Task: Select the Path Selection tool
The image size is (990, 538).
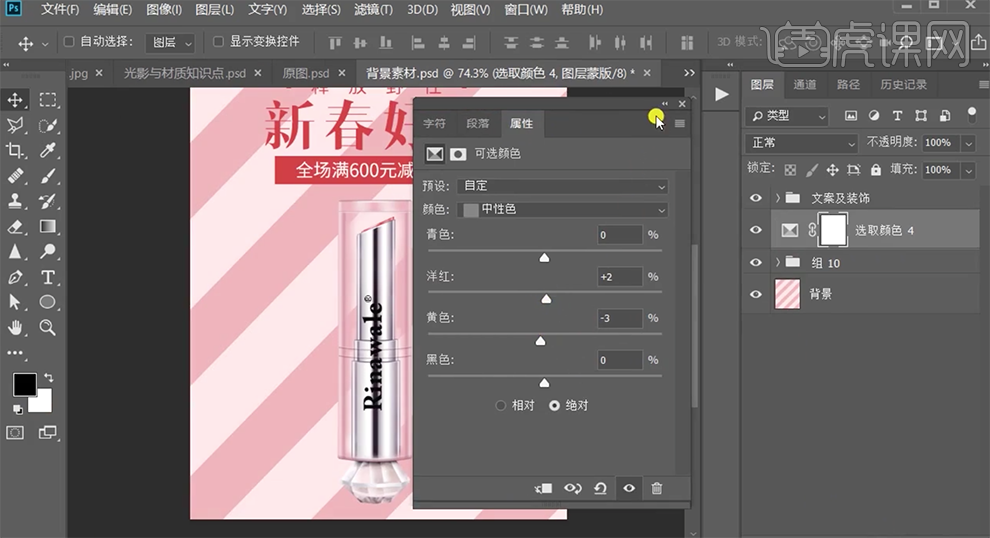Action: coord(15,302)
